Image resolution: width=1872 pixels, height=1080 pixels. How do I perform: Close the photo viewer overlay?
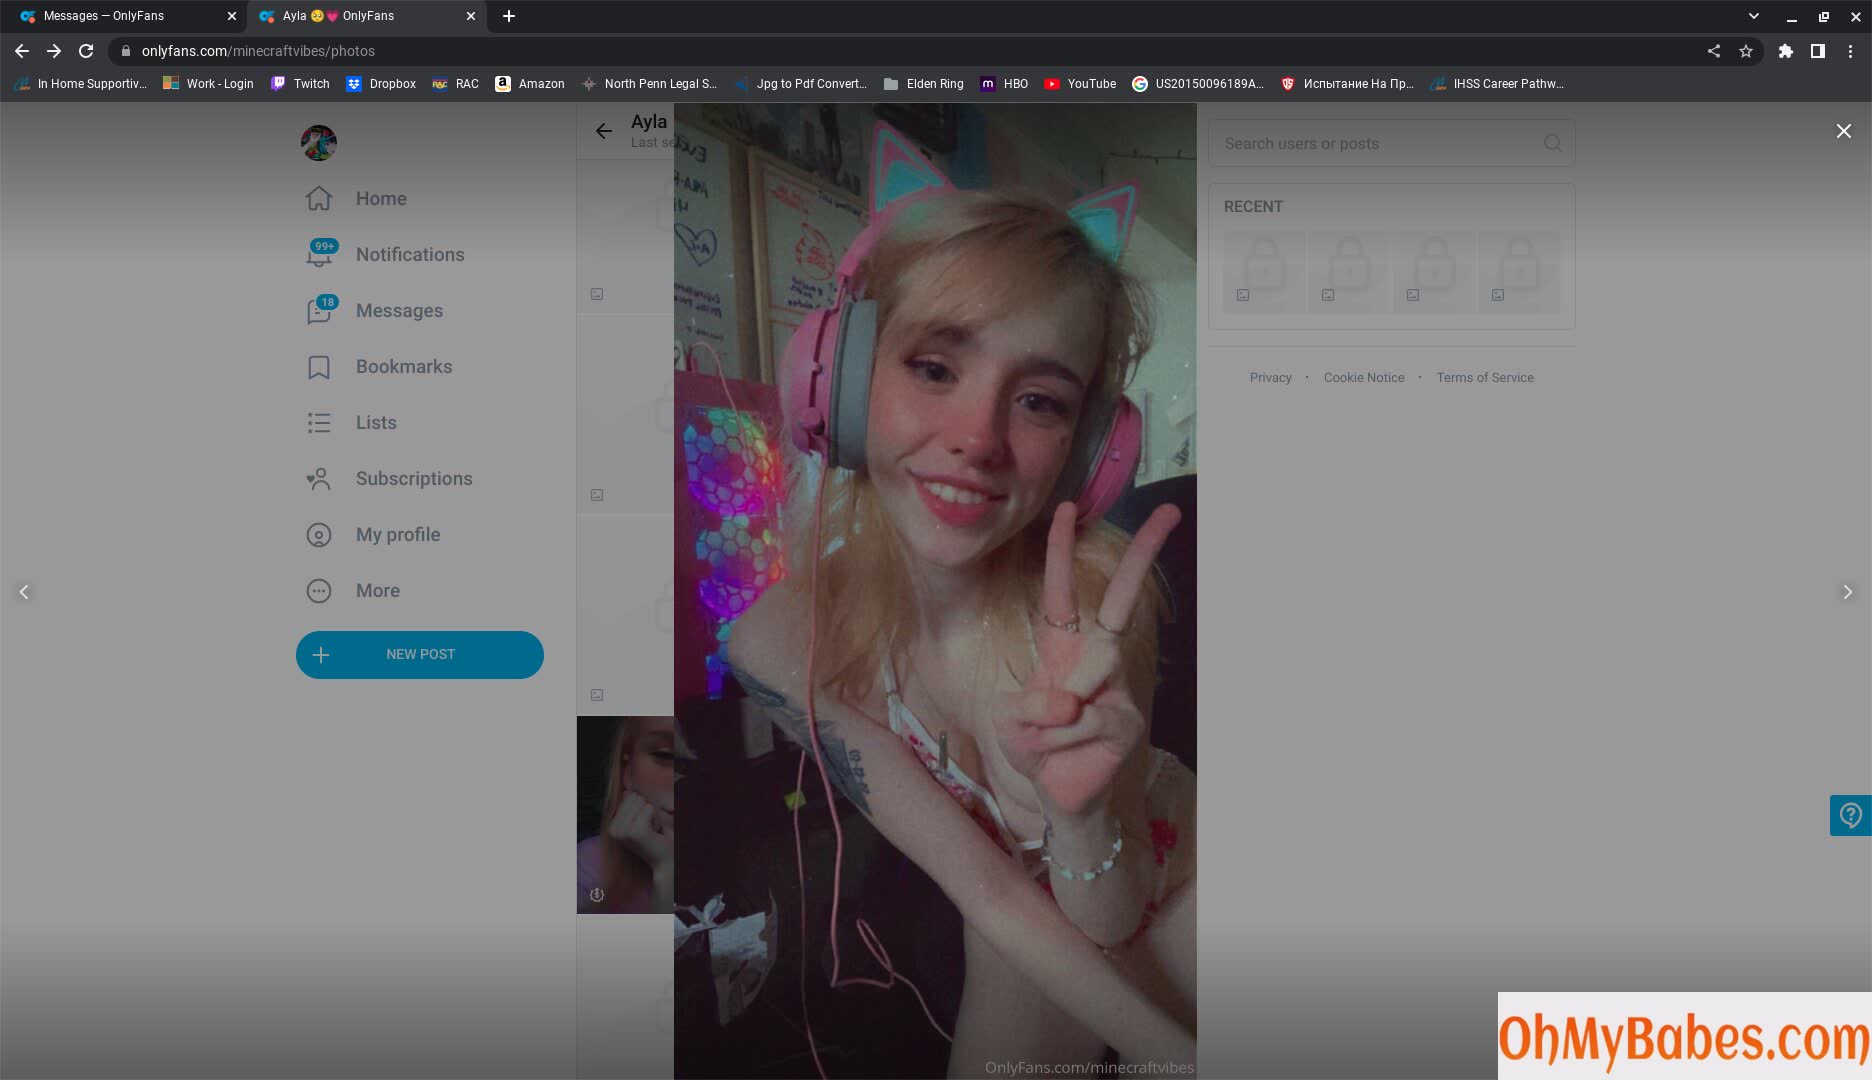click(1843, 131)
